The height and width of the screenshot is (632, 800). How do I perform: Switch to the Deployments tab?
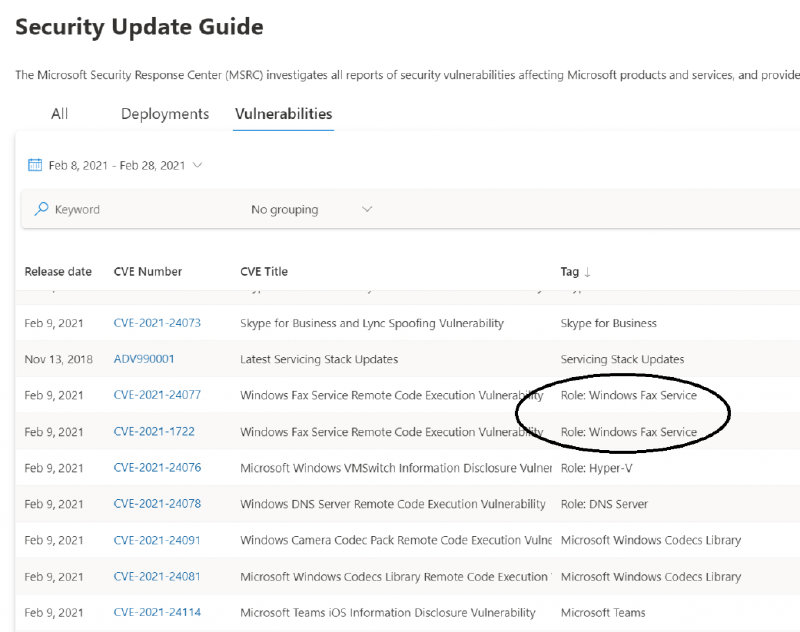[165, 114]
